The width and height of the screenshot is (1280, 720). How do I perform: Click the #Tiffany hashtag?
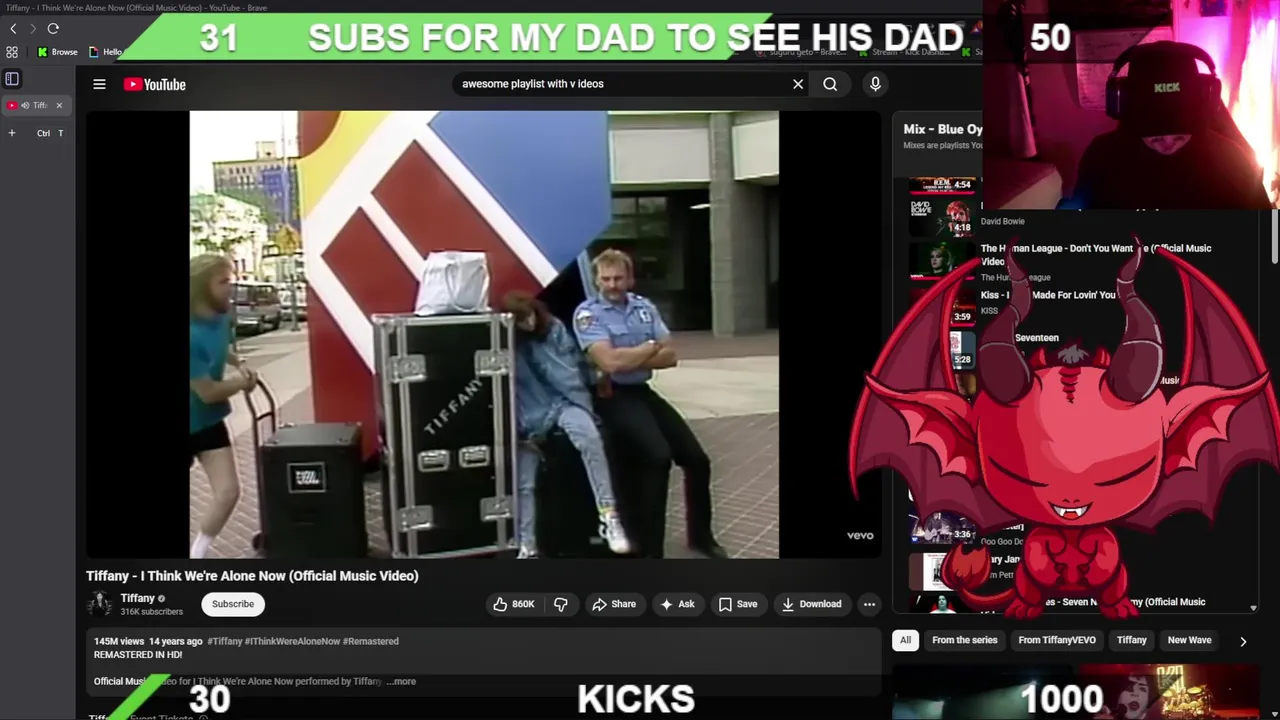[x=224, y=641]
